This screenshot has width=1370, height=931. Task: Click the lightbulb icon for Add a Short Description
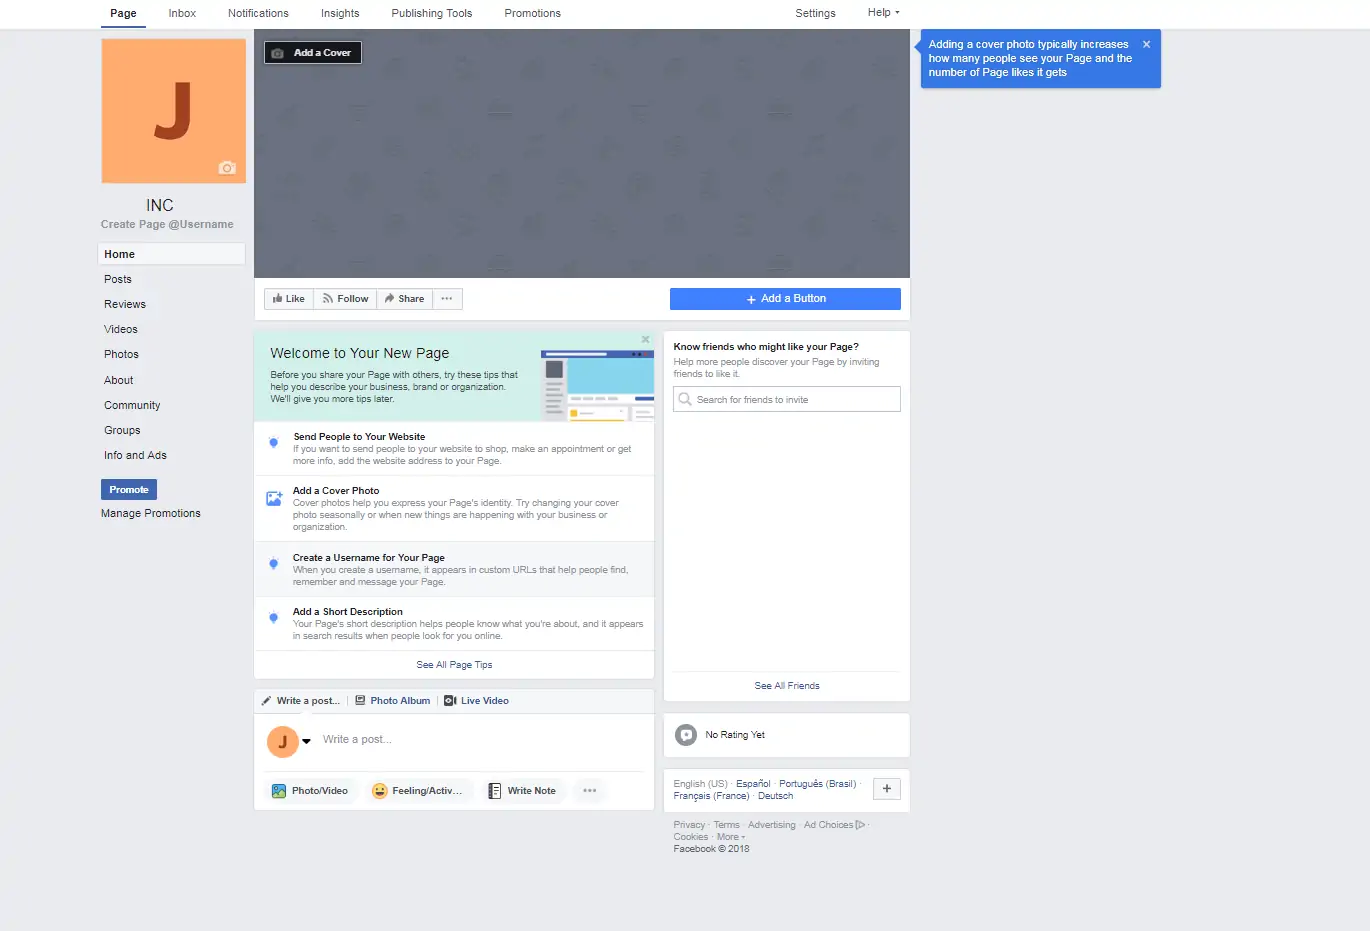click(273, 618)
